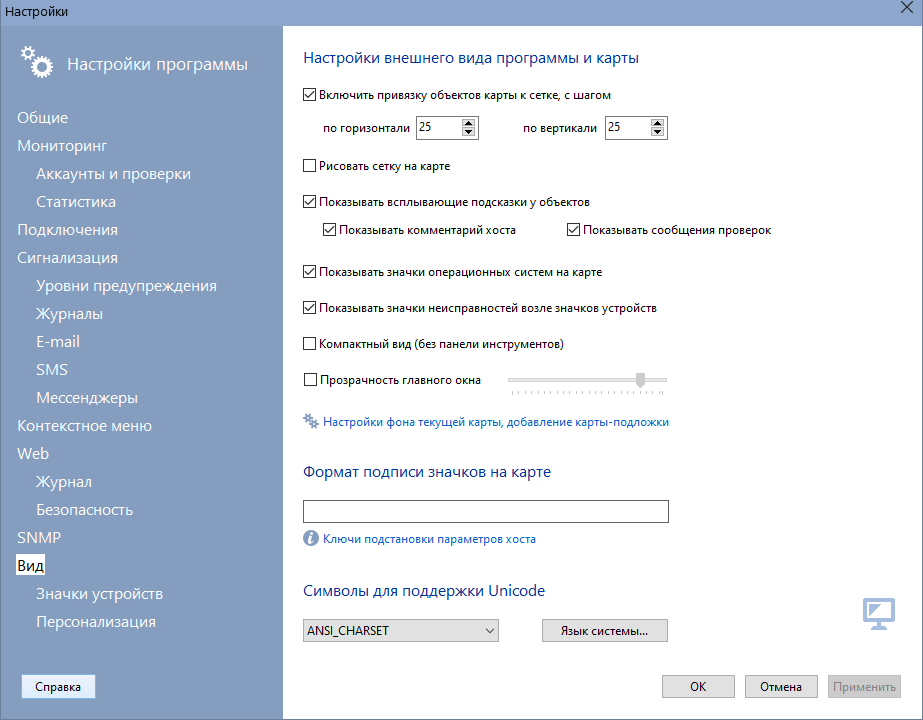Disable snapping of map objects to grid
This screenshot has width=923, height=720.
tap(310, 95)
